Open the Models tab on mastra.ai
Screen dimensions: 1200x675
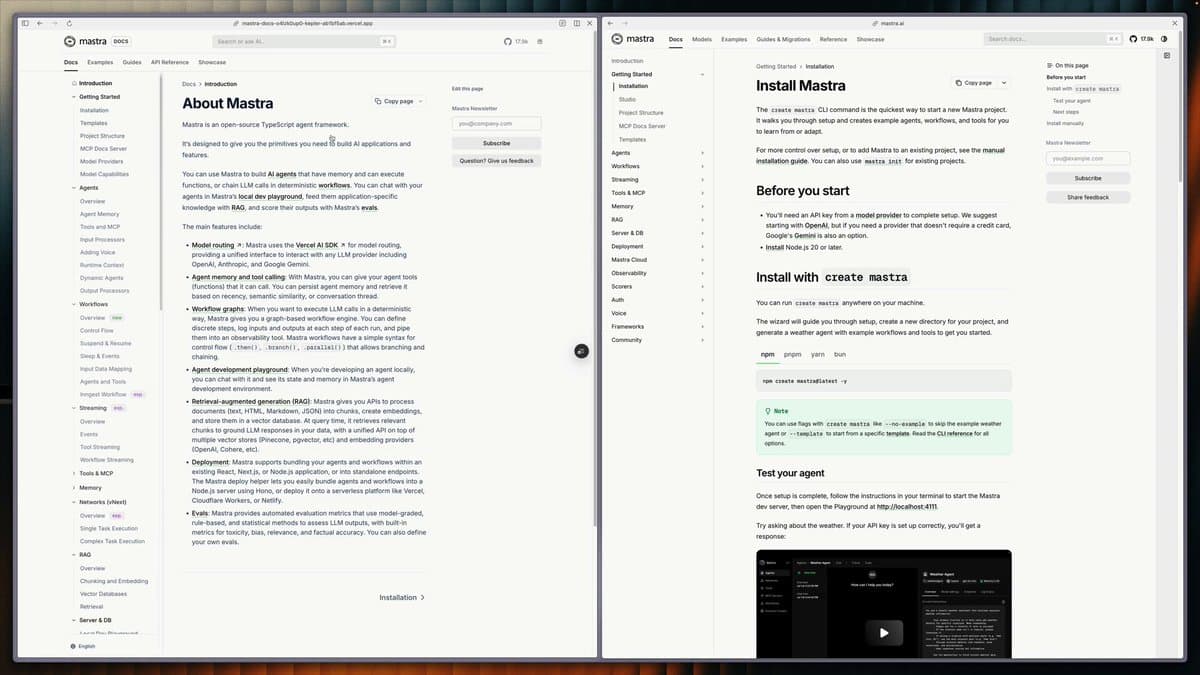pyautogui.click(x=702, y=39)
